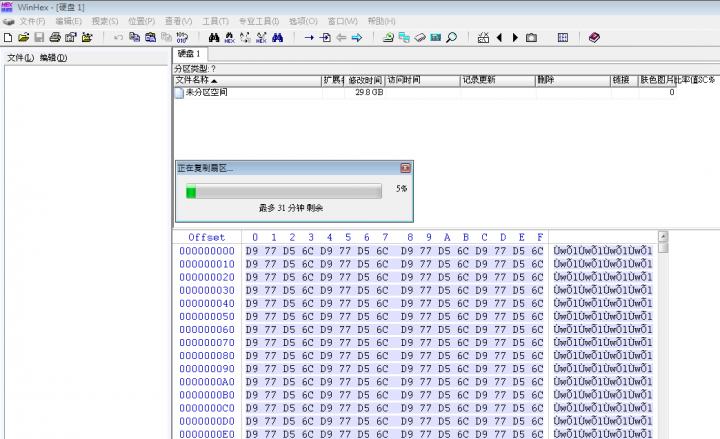Open the 窗口(W) menu
The width and height of the screenshot is (720, 439).
coord(343,21)
